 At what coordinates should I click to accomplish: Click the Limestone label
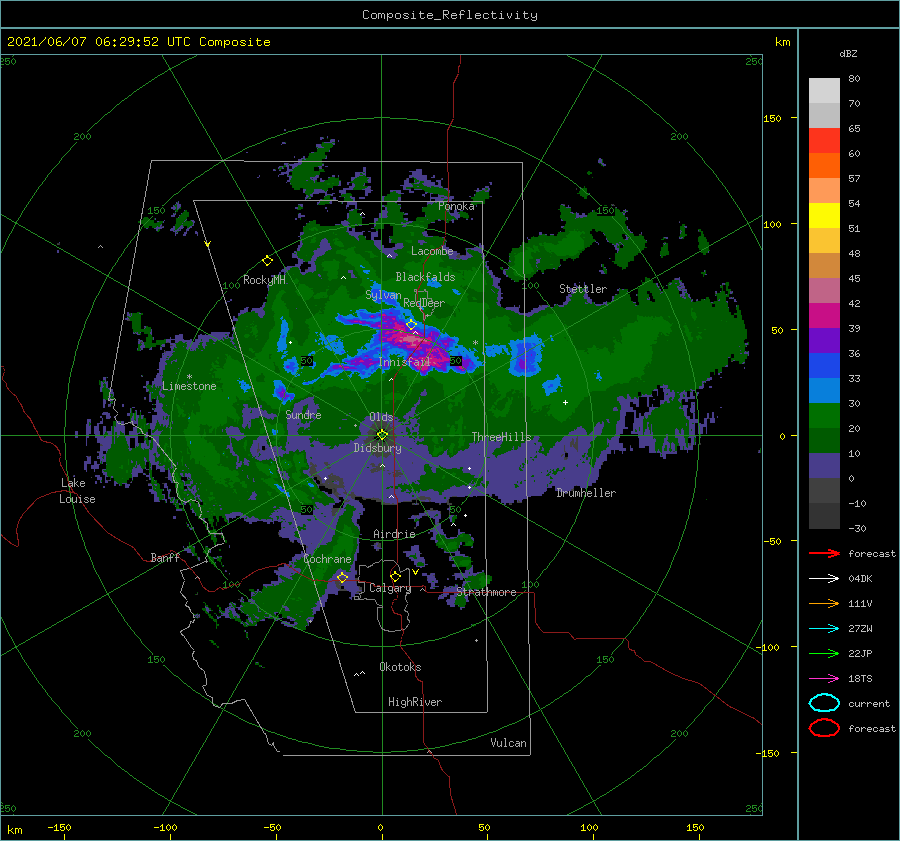(x=189, y=386)
